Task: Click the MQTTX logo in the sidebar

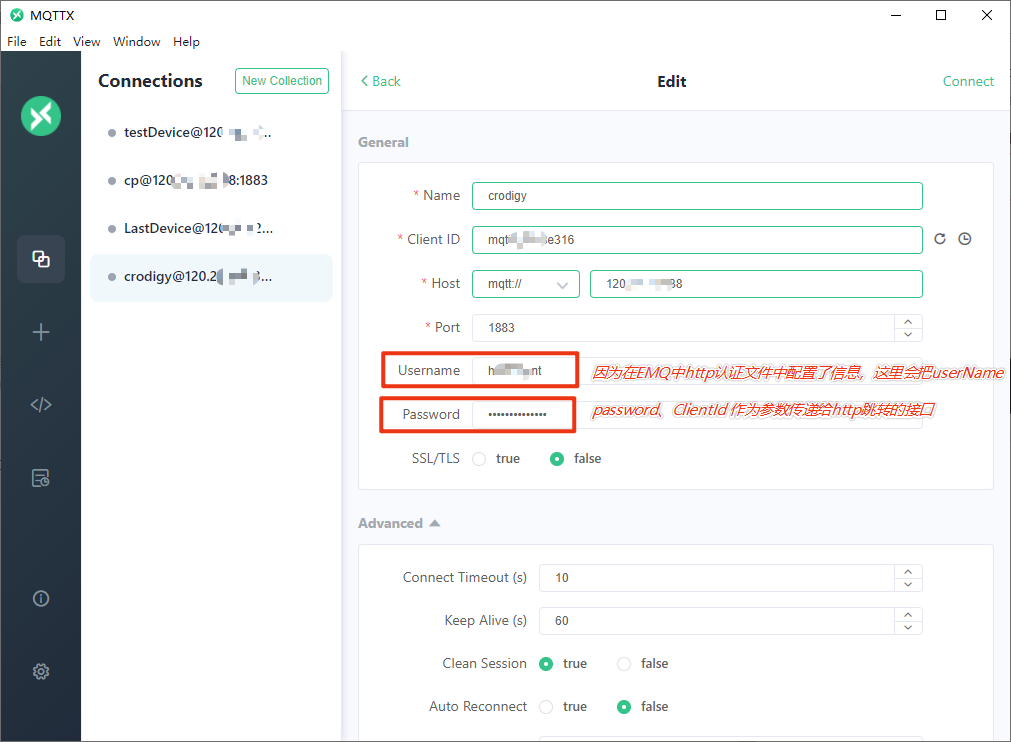Action: point(41,116)
